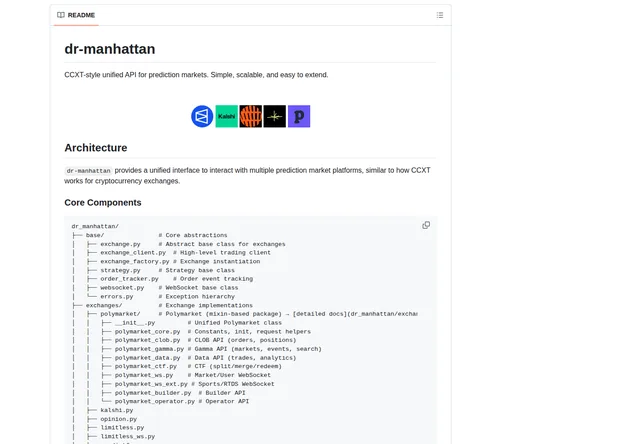This screenshot has width=640, height=444.
Task: Click the limitless.py line
Action: (x=108, y=428)
